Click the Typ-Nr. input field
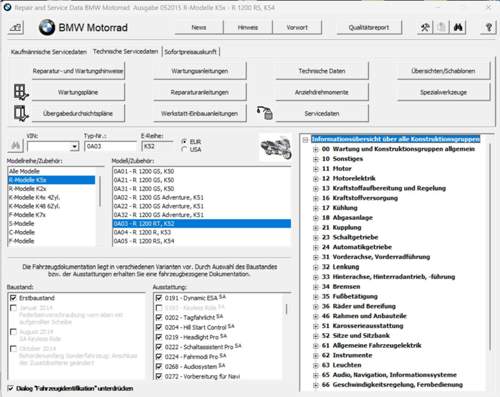 click(x=110, y=146)
